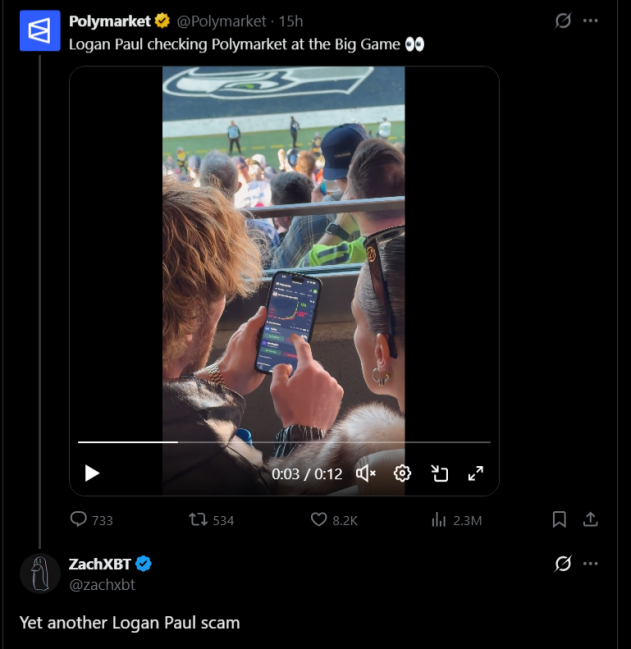Click the 15h post timestamp
The width and height of the screenshot is (631, 649).
(x=291, y=21)
